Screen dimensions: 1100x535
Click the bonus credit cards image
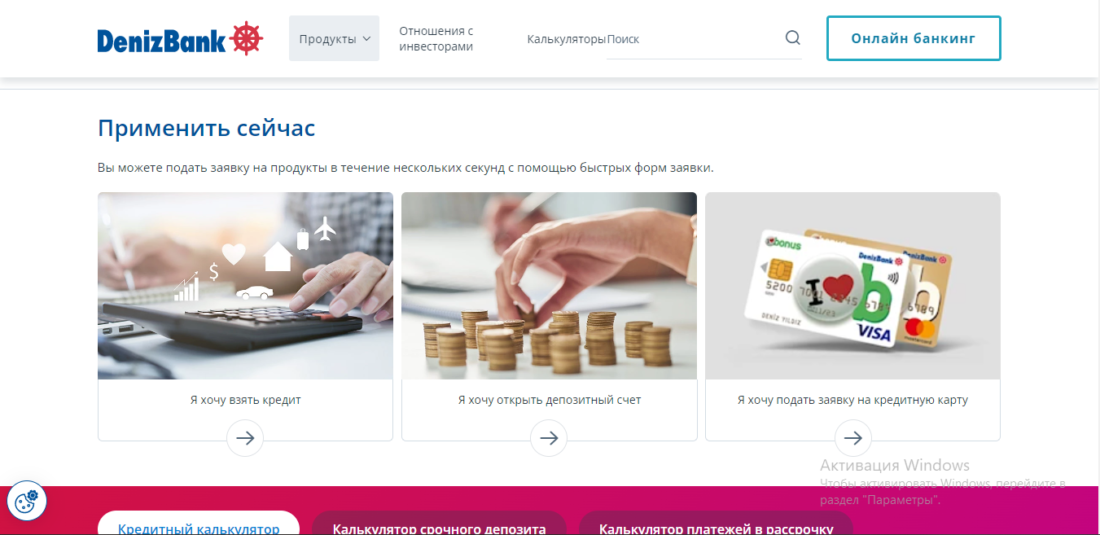[853, 286]
